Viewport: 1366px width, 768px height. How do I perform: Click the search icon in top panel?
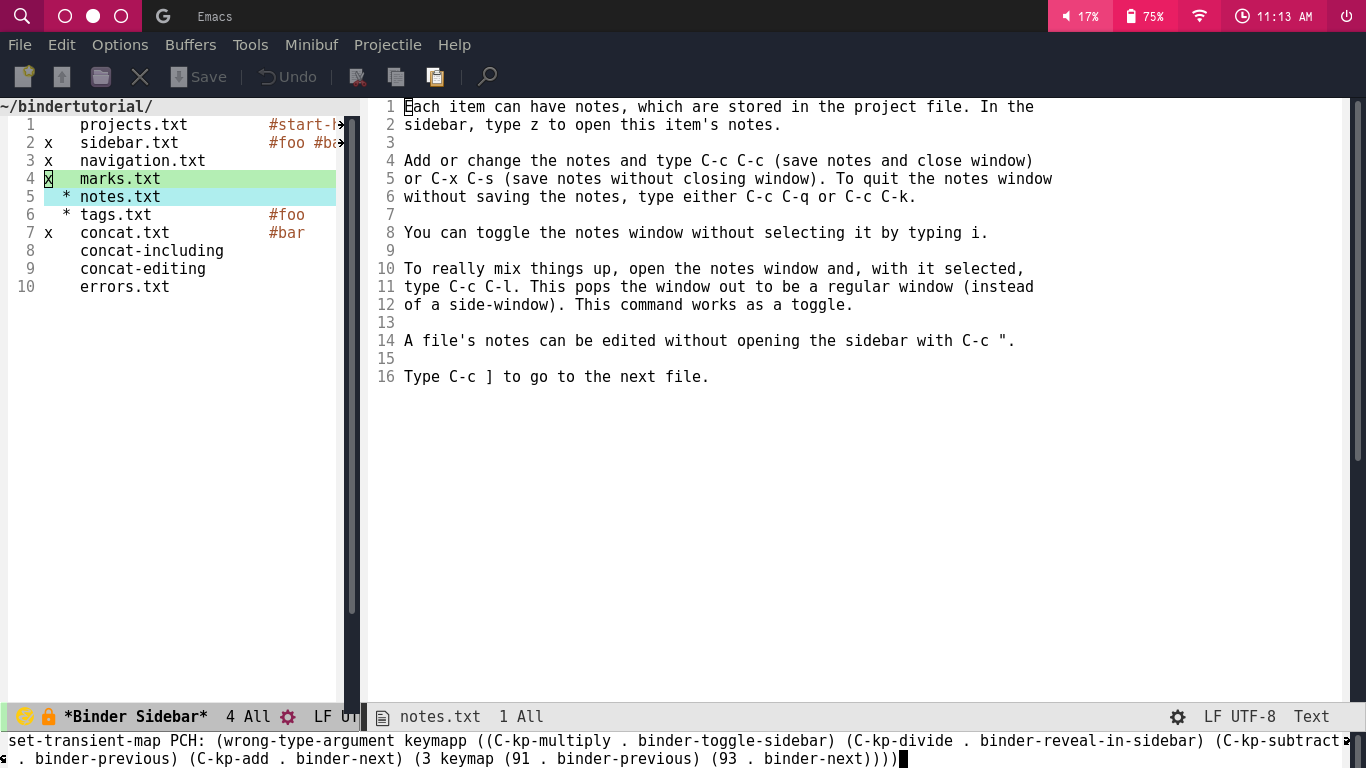pyautogui.click(x=22, y=16)
